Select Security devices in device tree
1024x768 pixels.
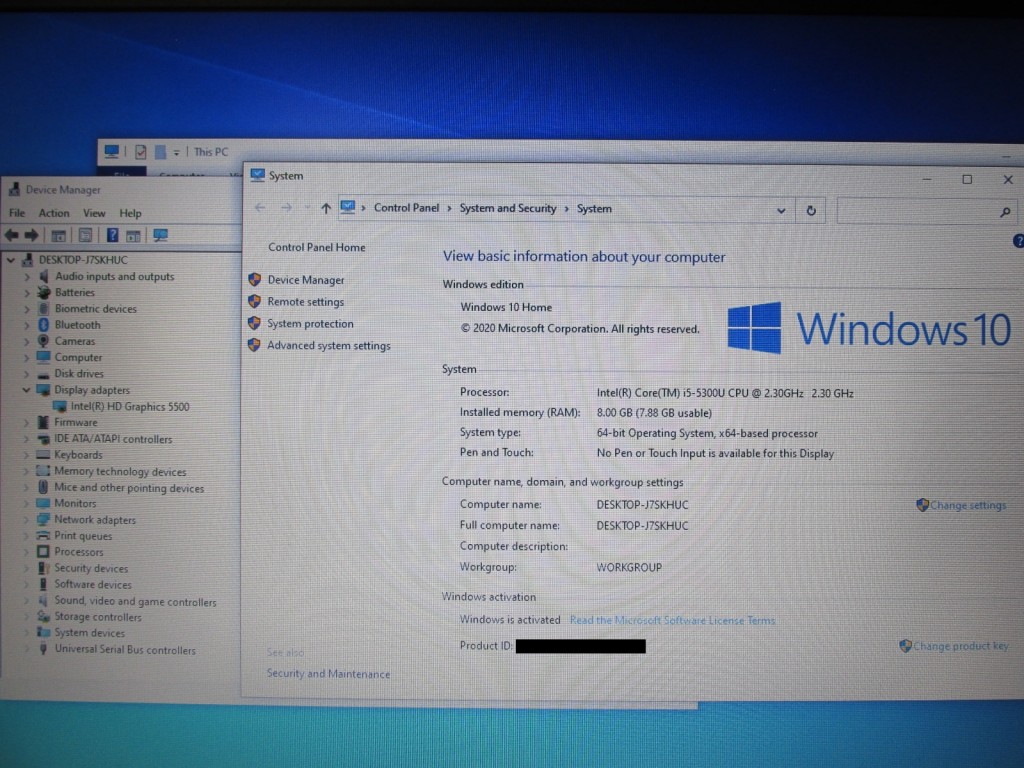coord(91,568)
